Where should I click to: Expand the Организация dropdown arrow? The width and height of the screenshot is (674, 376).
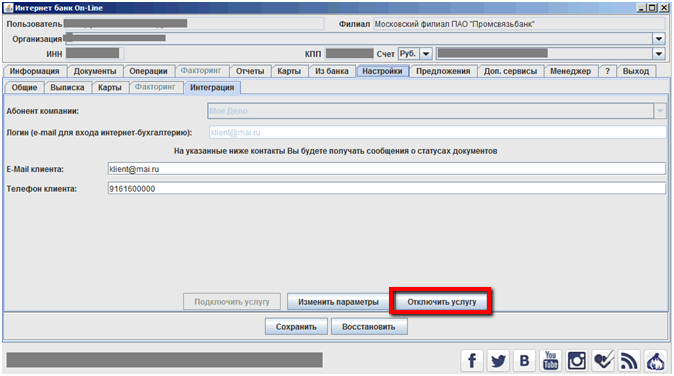click(x=659, y=39)
